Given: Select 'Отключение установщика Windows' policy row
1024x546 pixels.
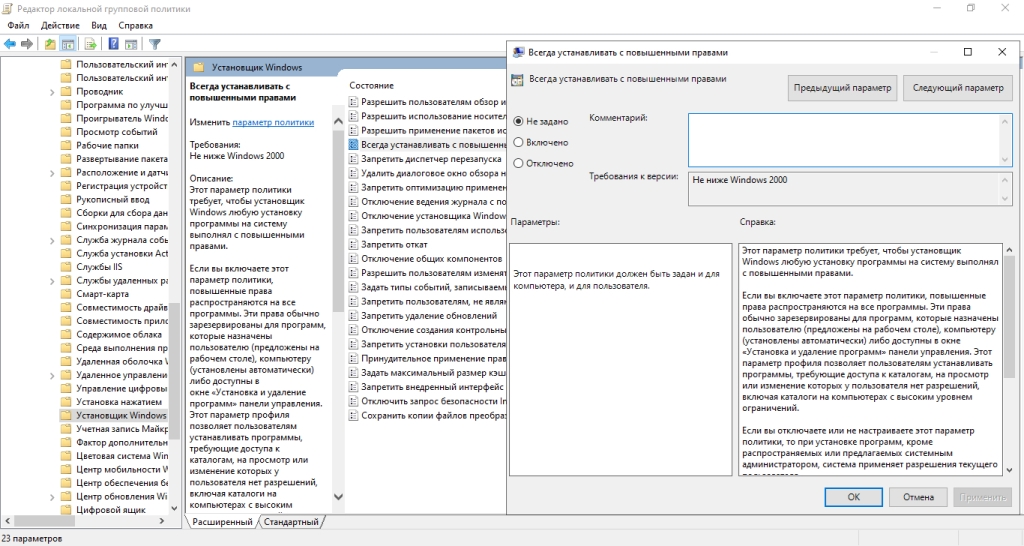Looking at the screenshot, I should (428, 216).
